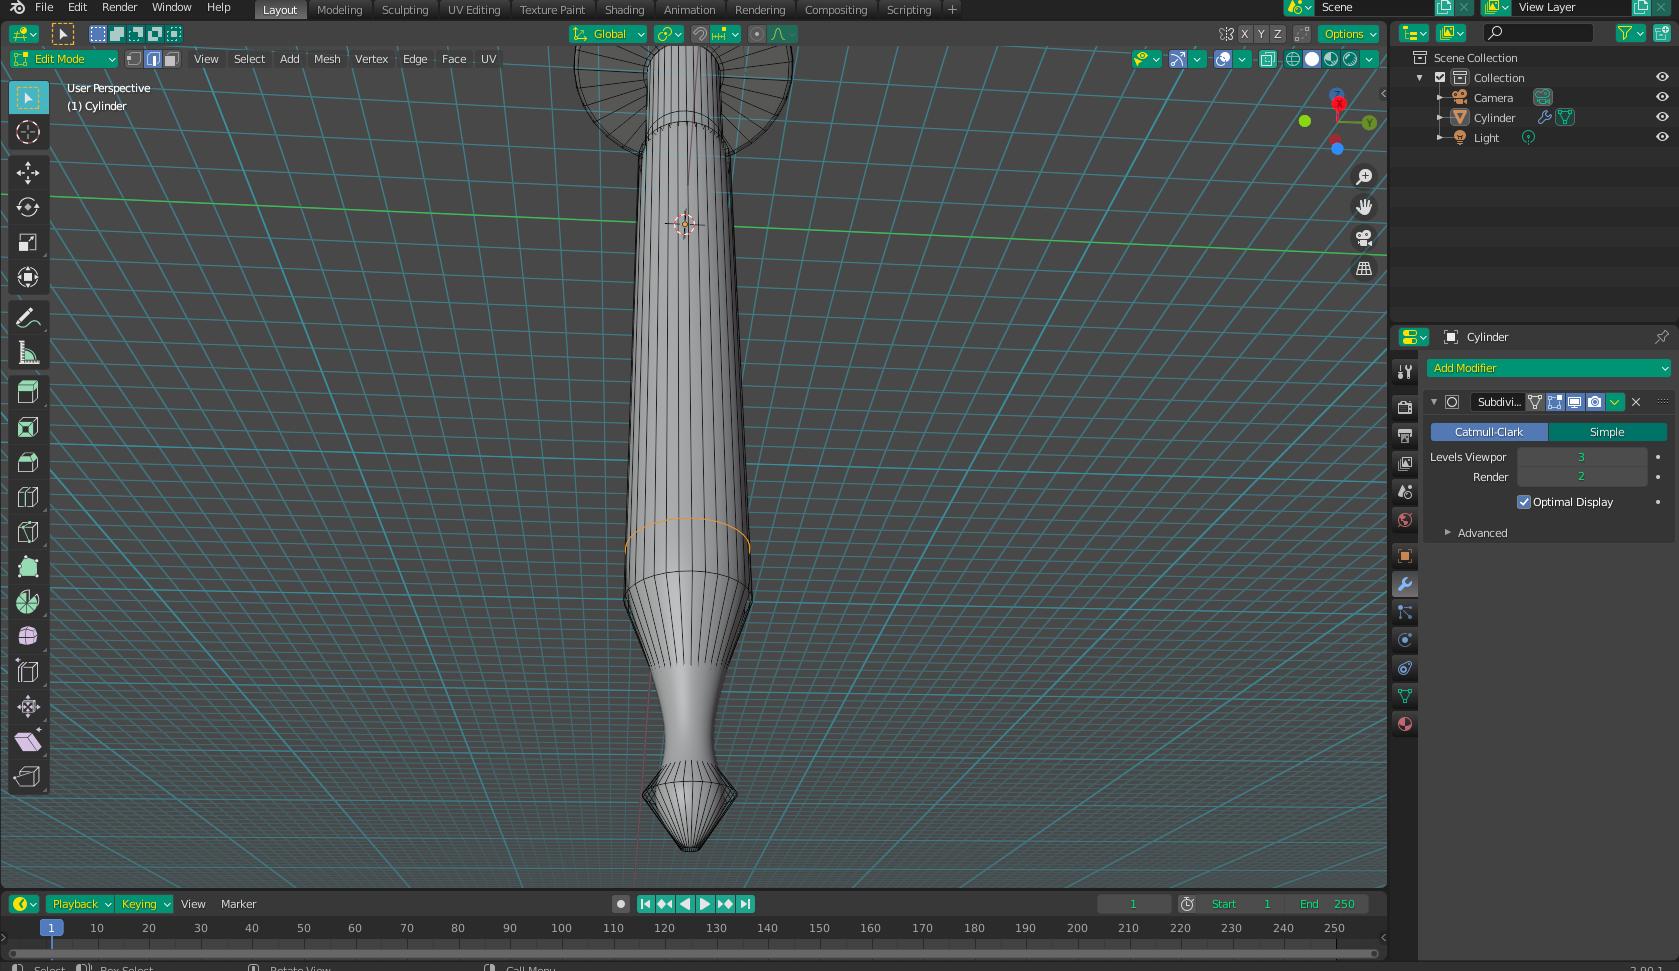Viewport: 1679px width, 971px height.
Task: Select Catmull-Clark subdivision type
Action: (1489, 432)
